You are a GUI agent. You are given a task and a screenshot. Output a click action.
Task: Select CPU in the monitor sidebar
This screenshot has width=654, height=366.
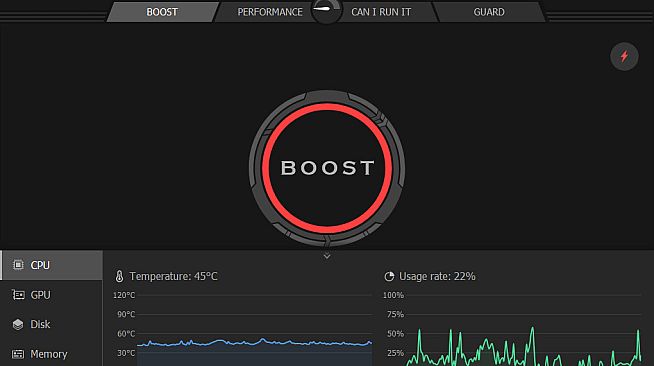51,265
